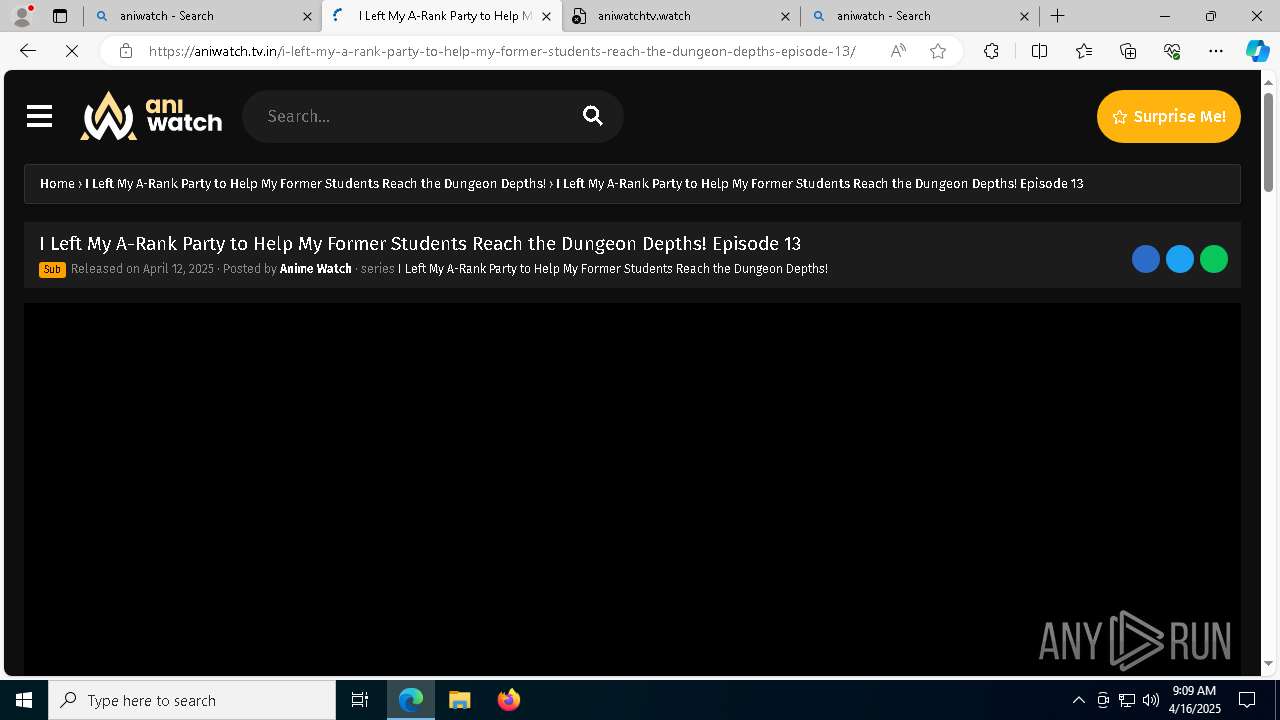Open Task View on the taskbar
The height and width of the screenshot is (720, 1280).
tap(360, 700)
